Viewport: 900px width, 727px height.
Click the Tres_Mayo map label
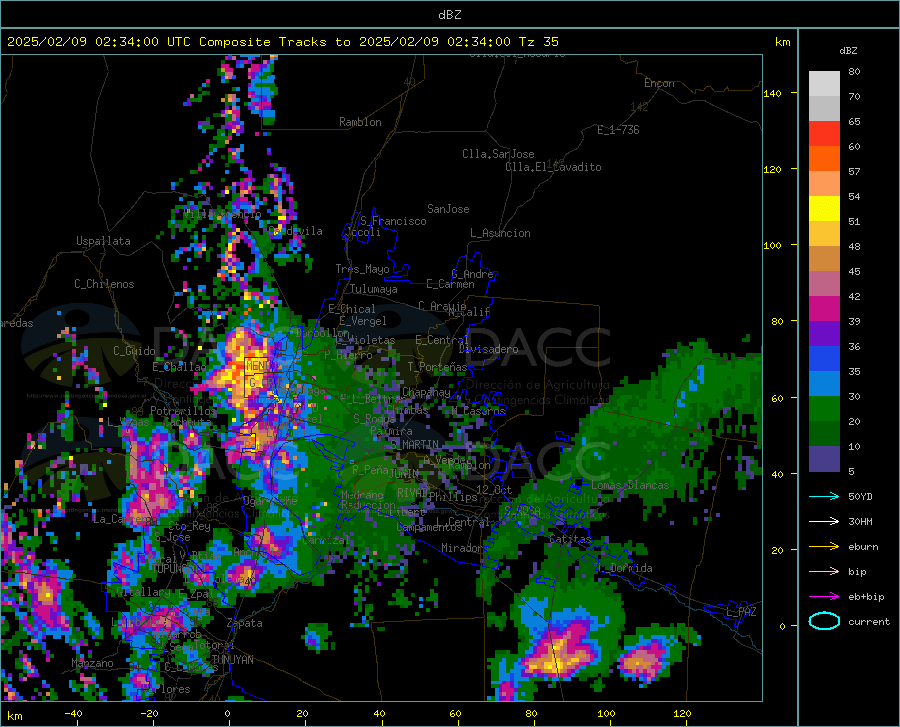coord(362,269)
